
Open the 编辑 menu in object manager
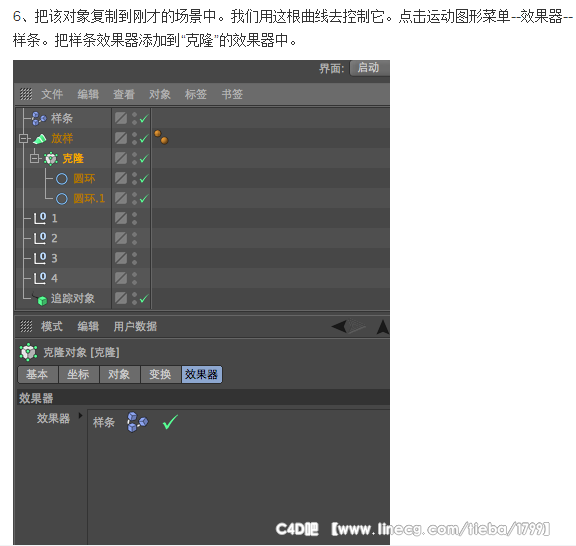pos(88,94)
